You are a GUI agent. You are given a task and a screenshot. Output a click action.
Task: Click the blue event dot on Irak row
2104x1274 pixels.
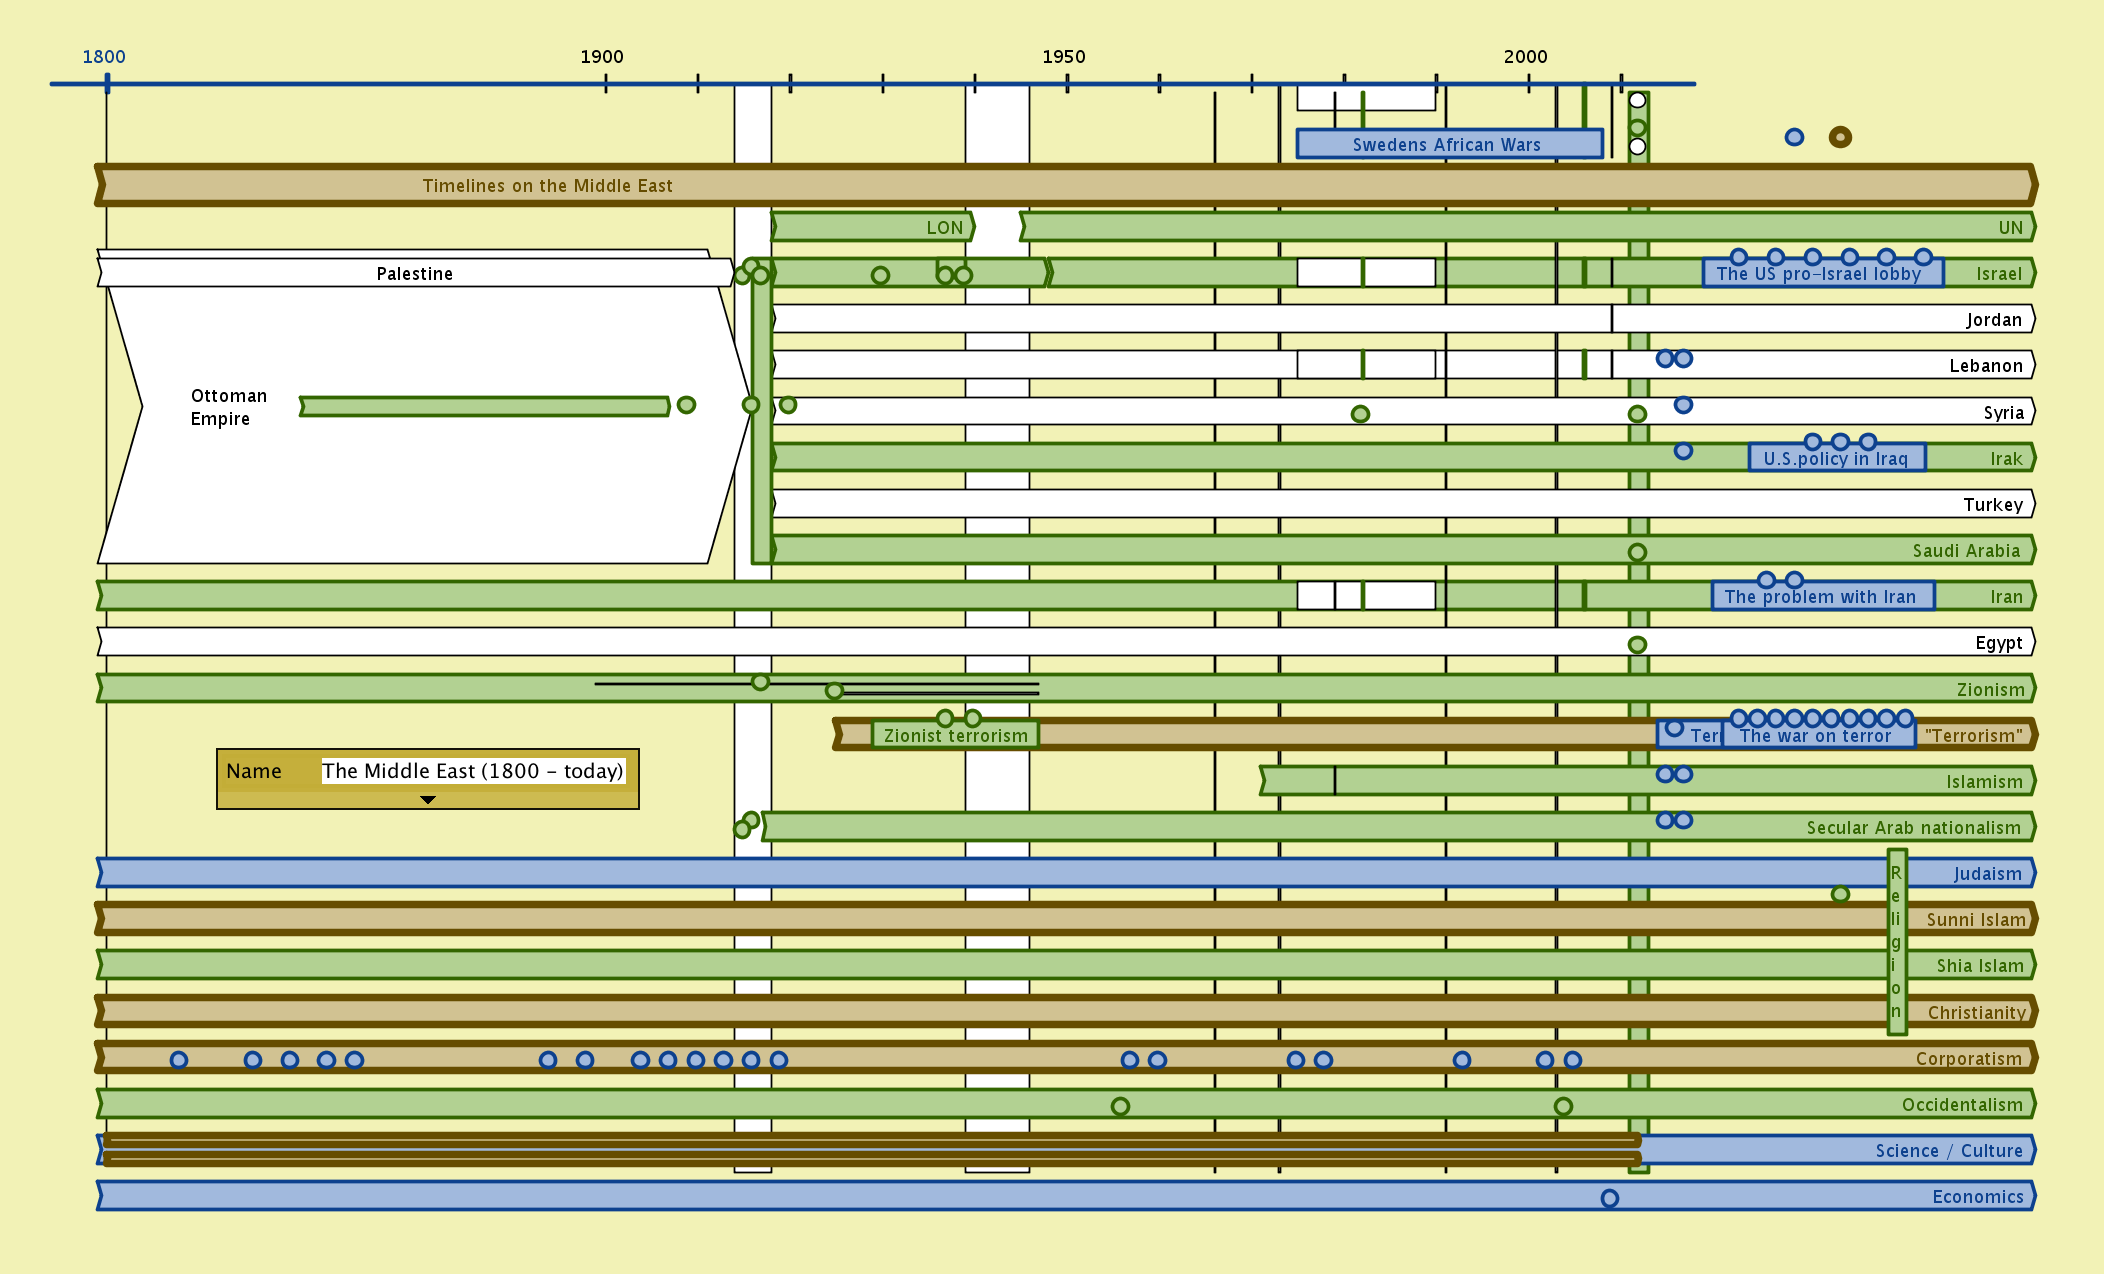pyautogui.click(x=1683, y=451)
